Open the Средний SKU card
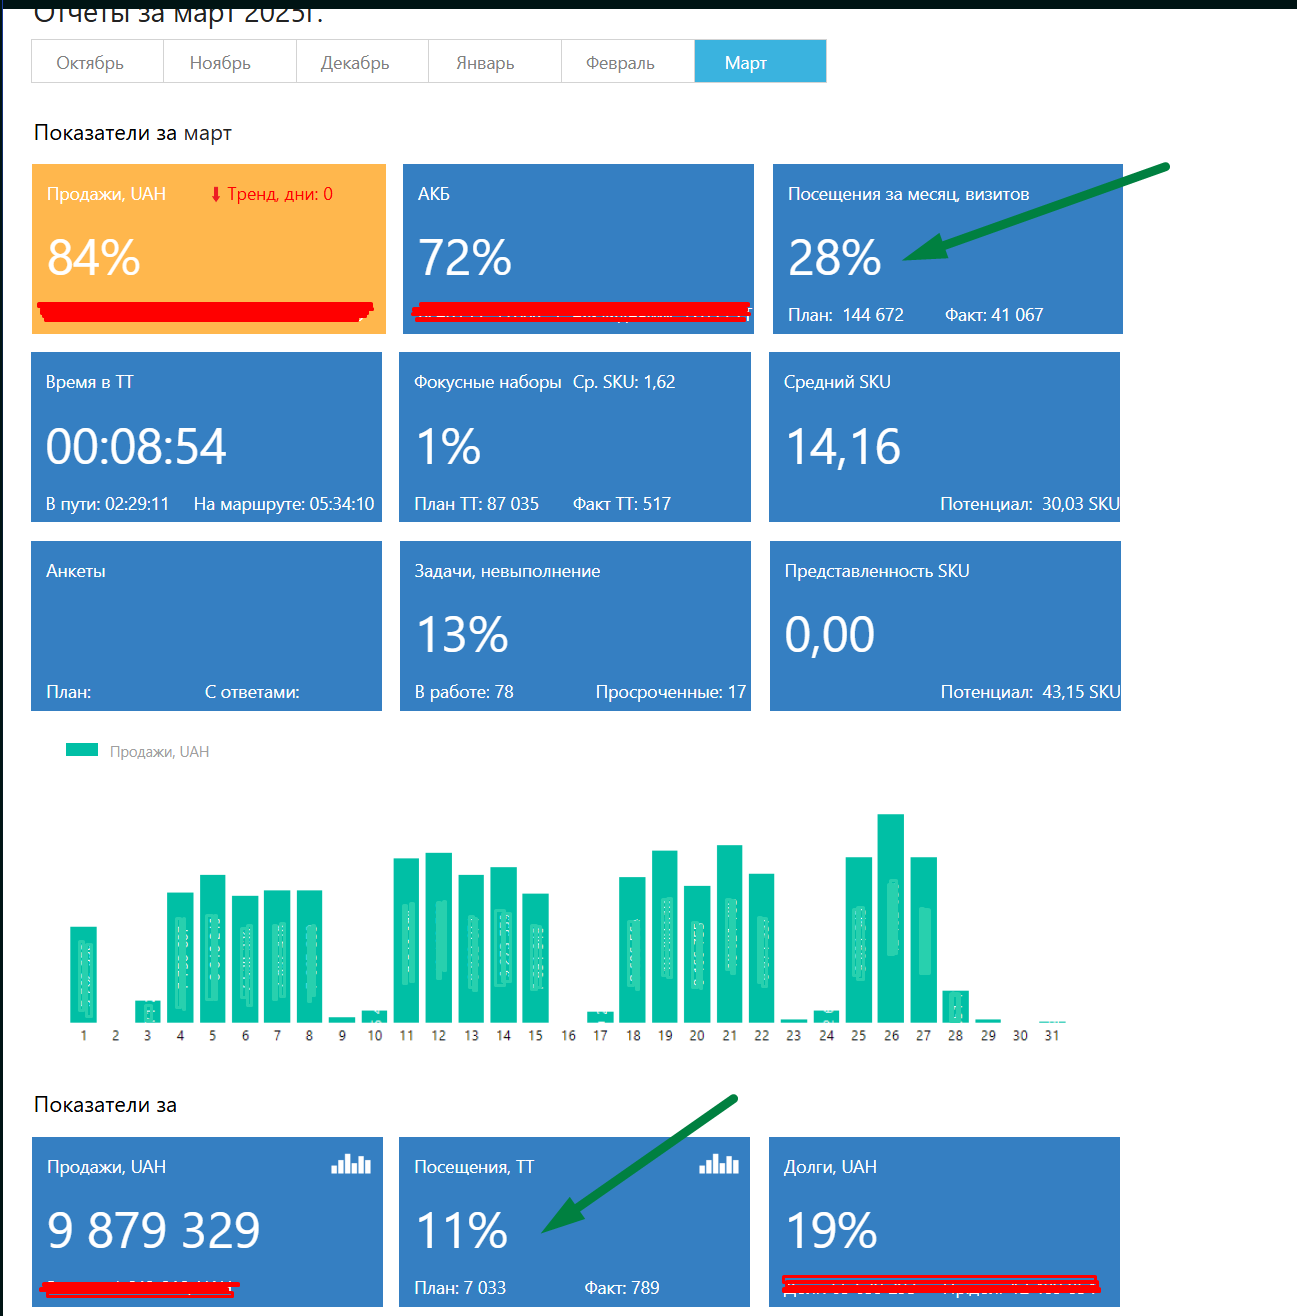 945,437
